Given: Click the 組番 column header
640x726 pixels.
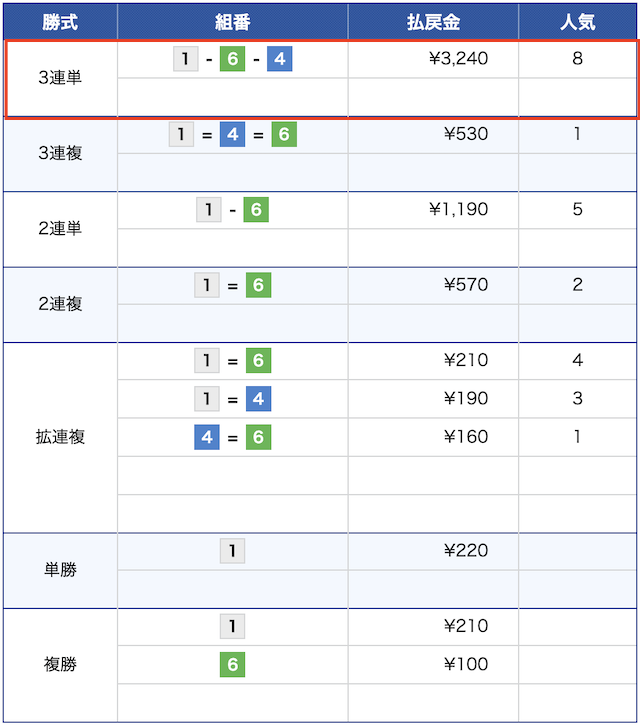Looking at the screenshot, I should [232, 22].
